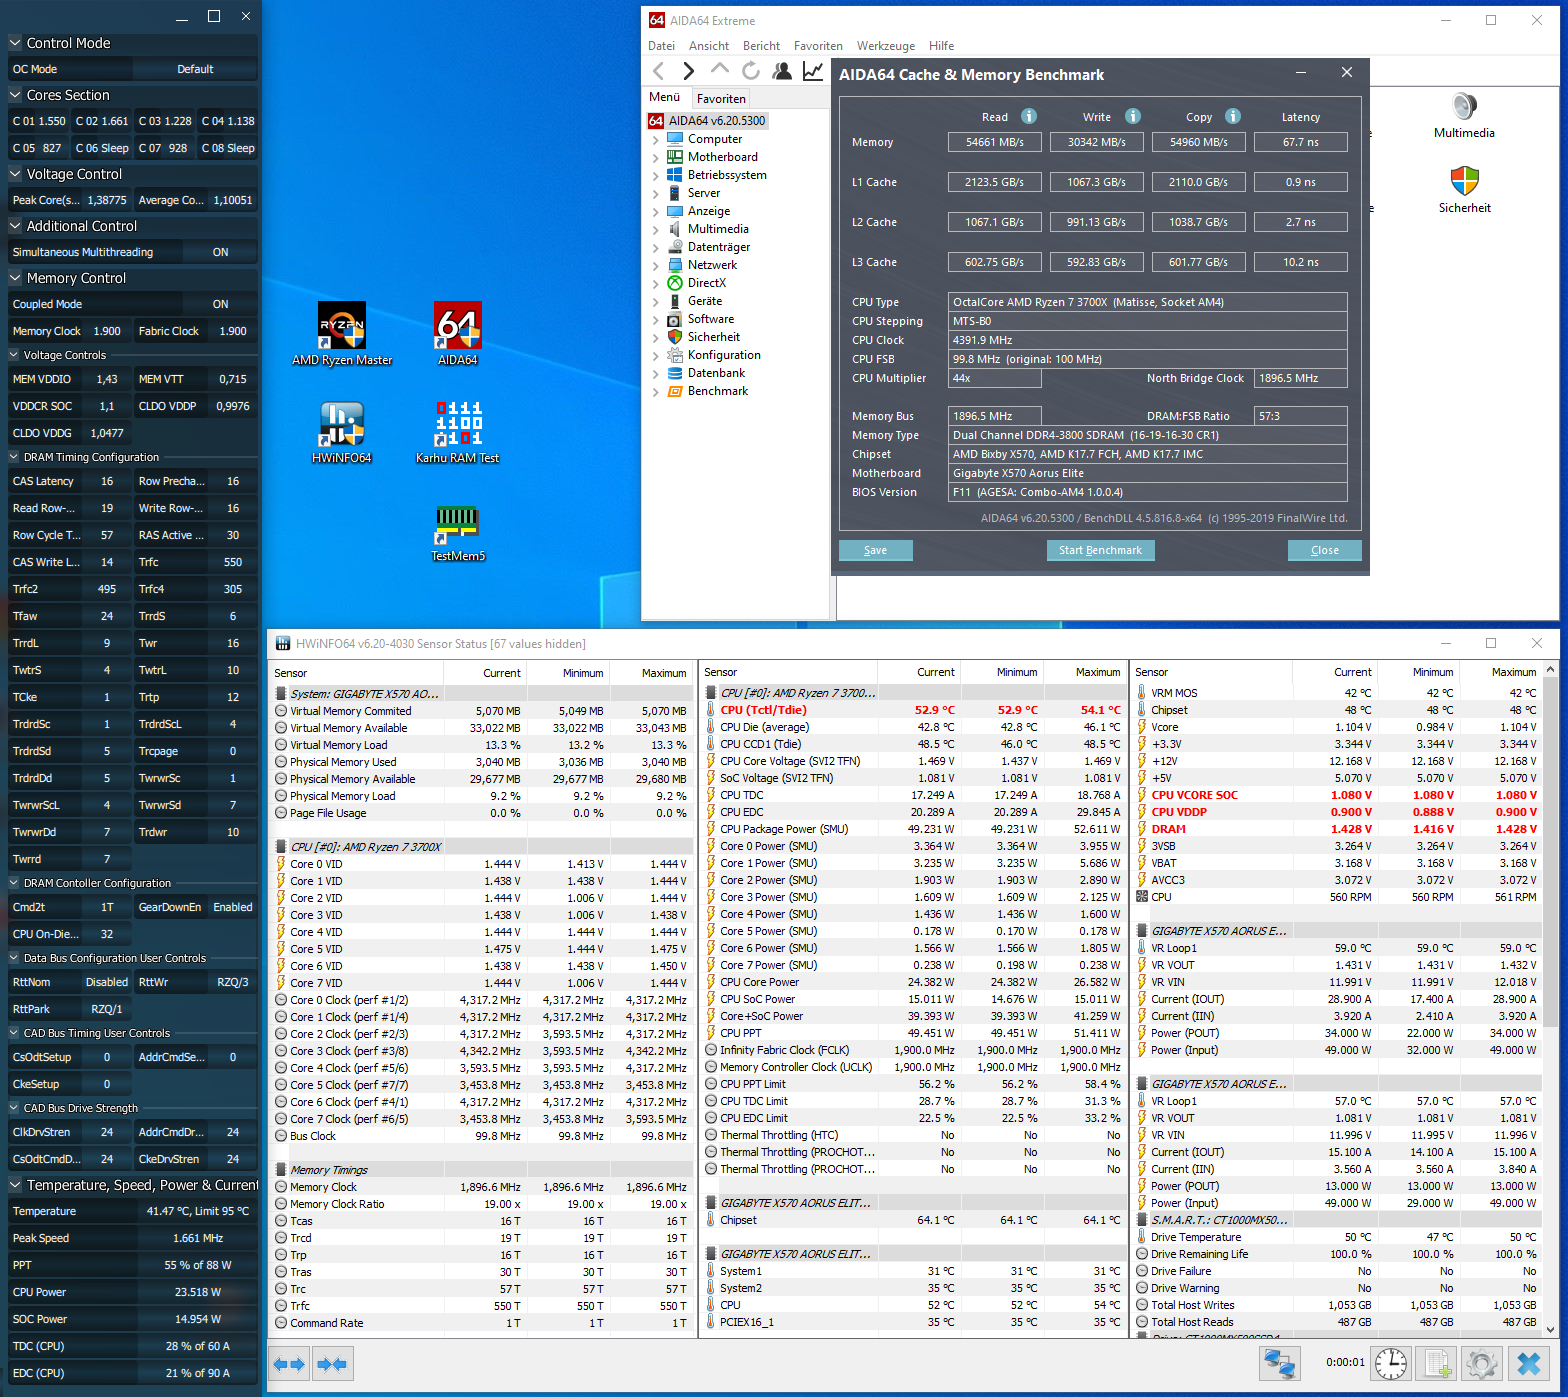
Task: Open HWiNFO remote network monitor icon
Action: [x=1279, y=1364]
